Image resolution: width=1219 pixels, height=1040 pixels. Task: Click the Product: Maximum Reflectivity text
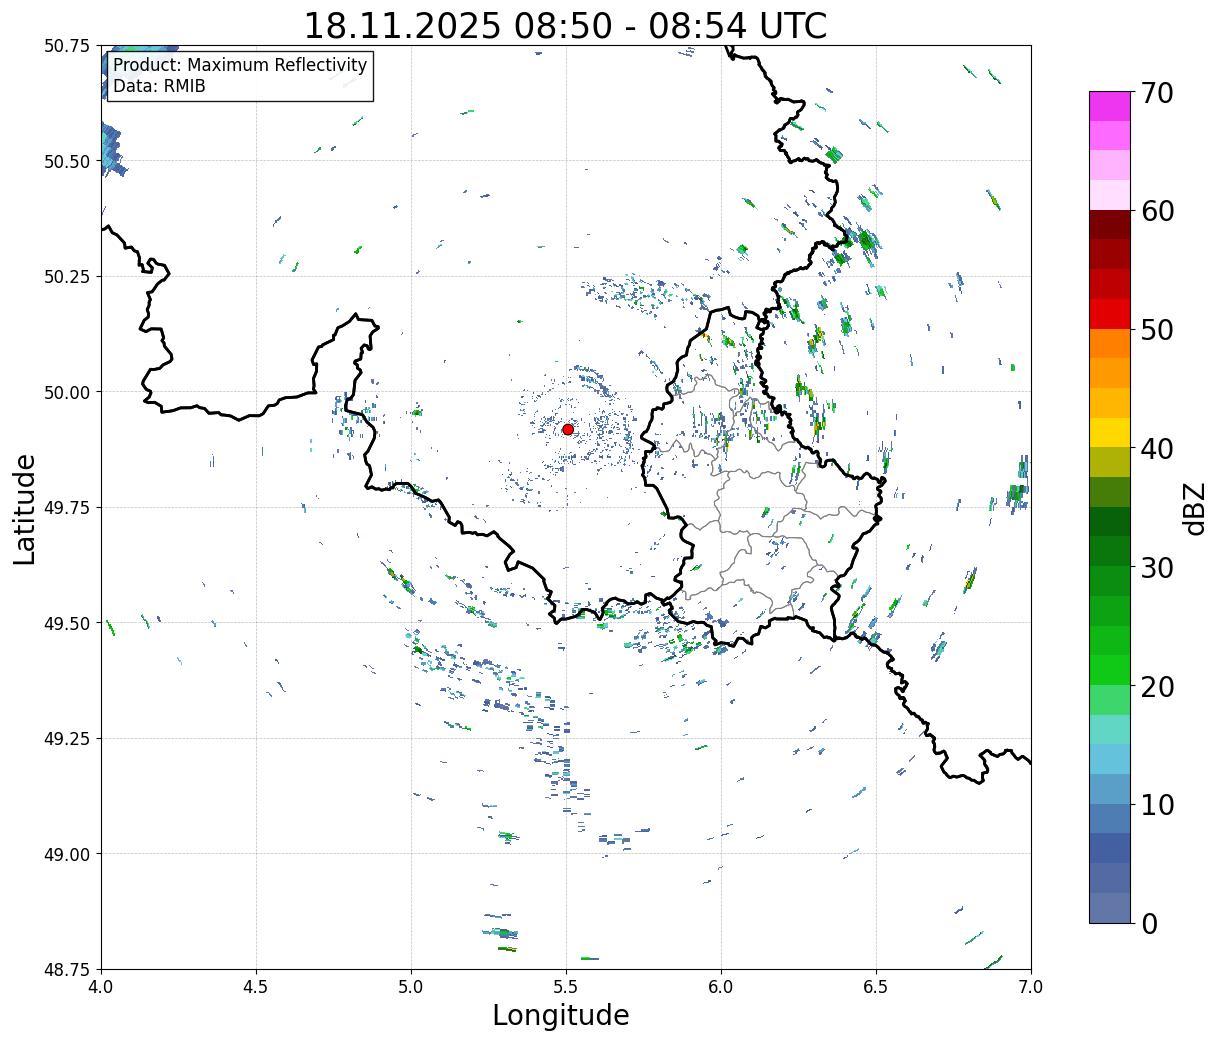pyautogui.click(x=240, y=65)
